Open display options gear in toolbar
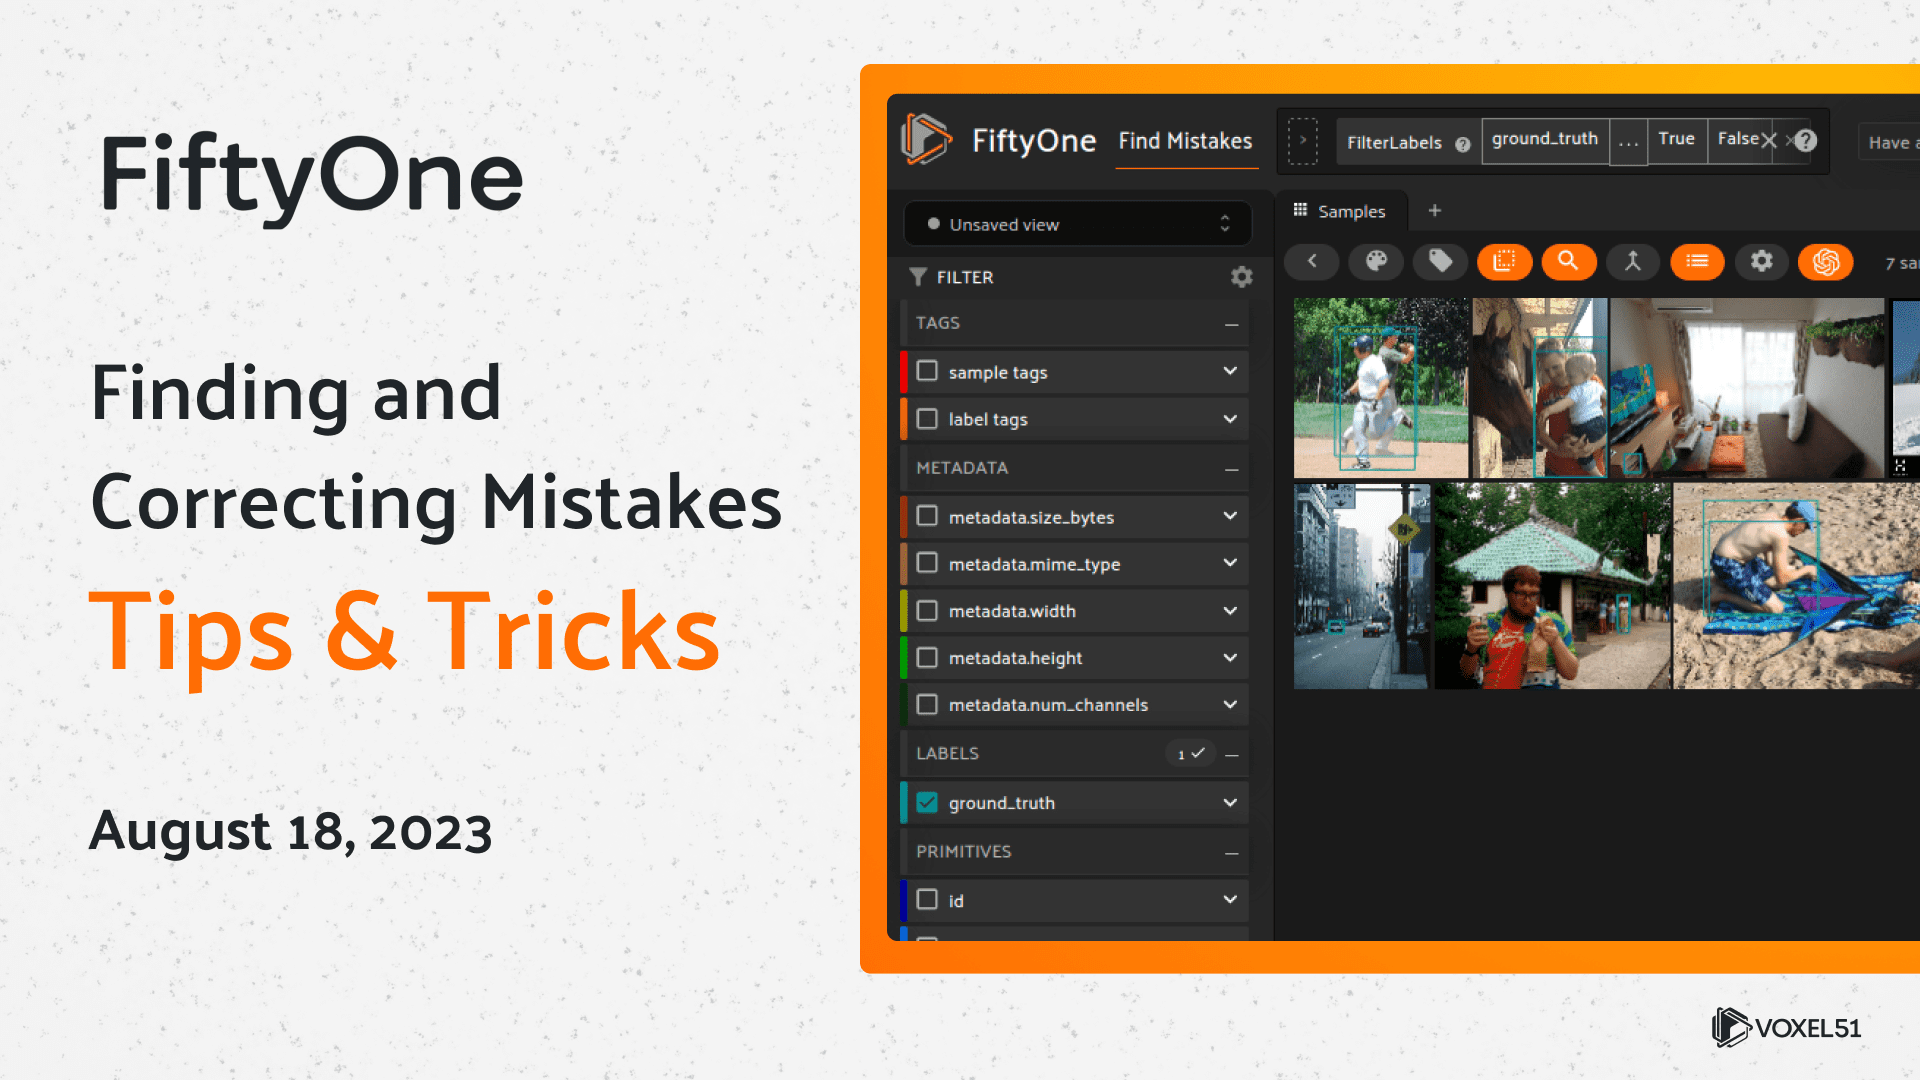This screenshot has height=1080, width=1920. pos(1761,262)
